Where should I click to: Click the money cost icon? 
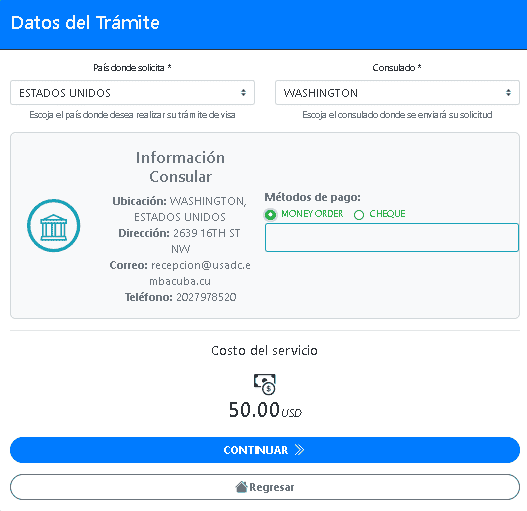click(265, 384)
